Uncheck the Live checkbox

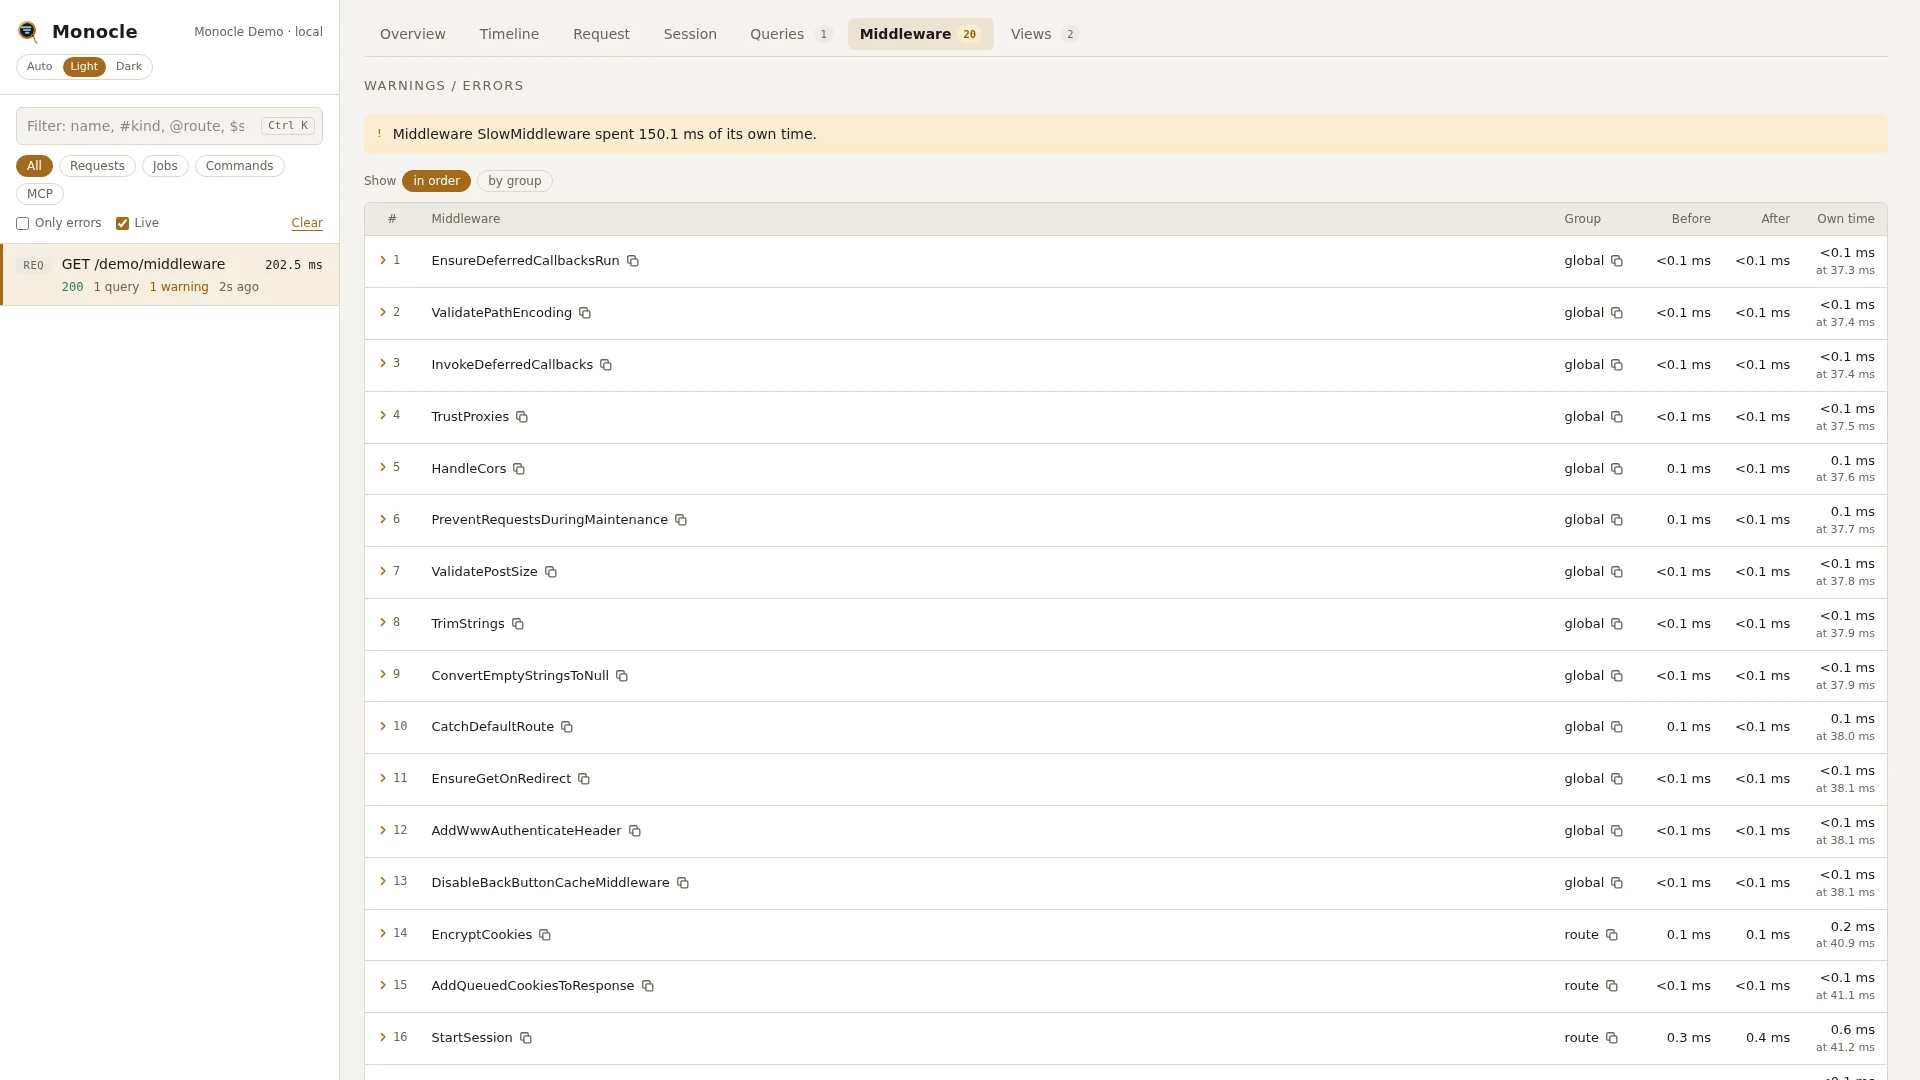coord(122,224)
